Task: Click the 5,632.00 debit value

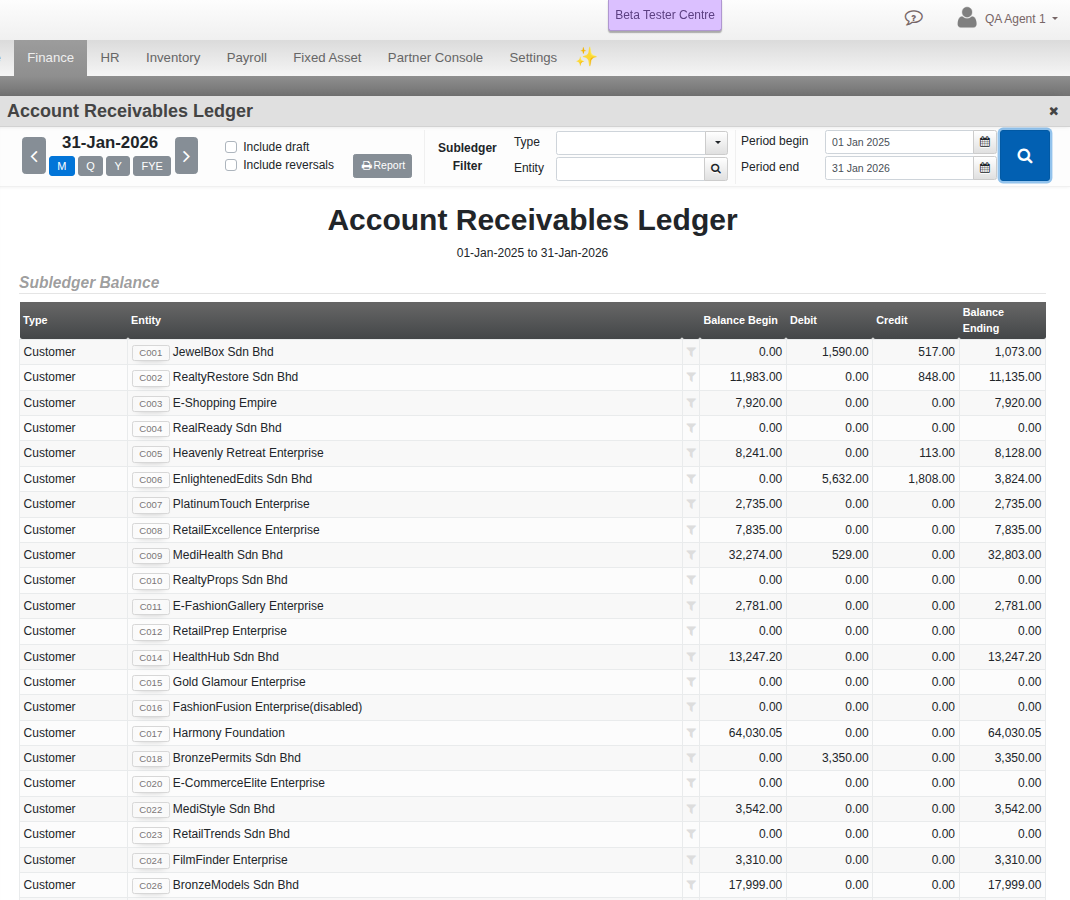Action: pos(845,479)
